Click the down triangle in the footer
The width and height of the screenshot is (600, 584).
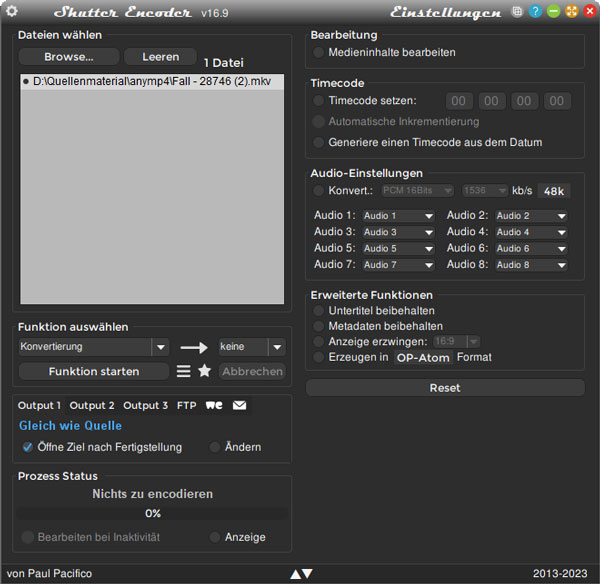(307, 574)
